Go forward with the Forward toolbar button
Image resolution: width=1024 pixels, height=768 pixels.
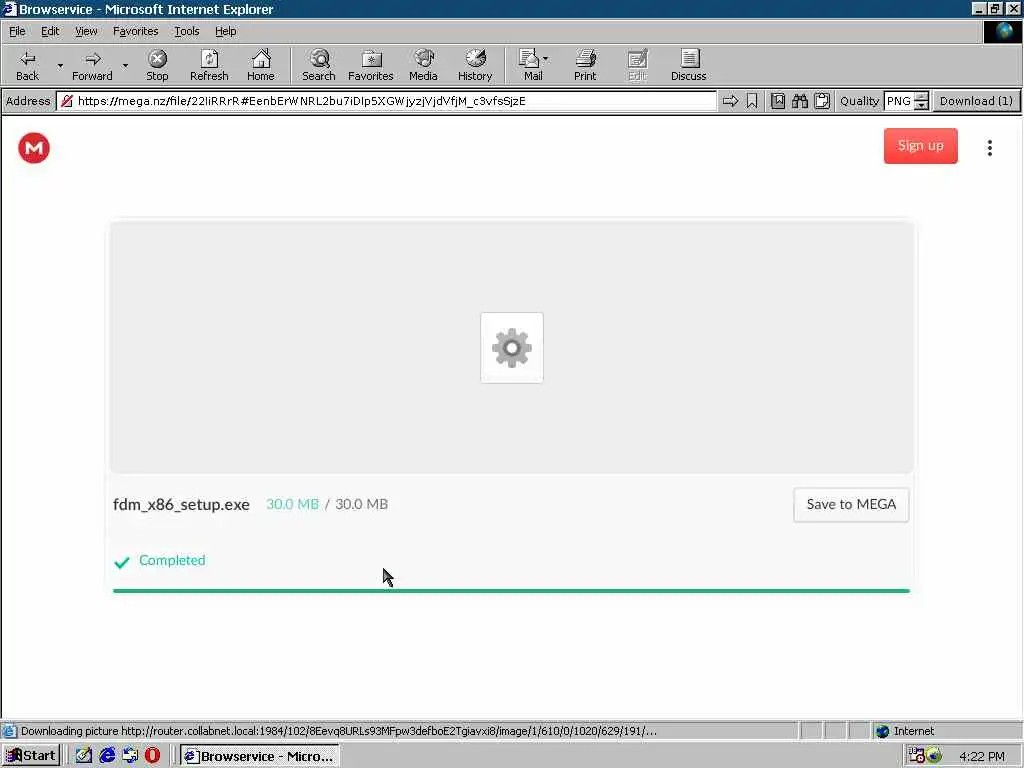click(92, 65)
